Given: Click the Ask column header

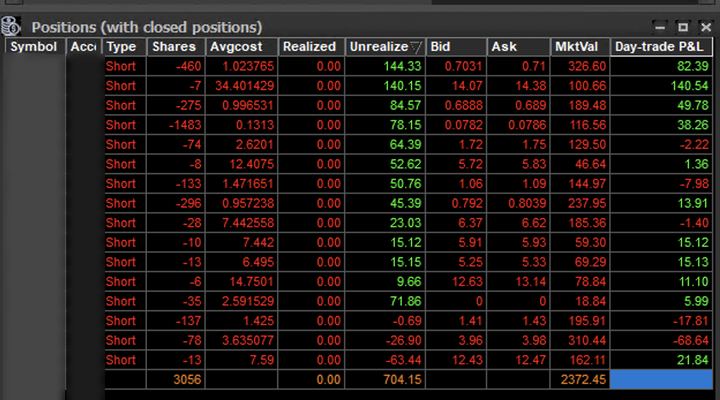Looking at the screenshot, I should [x=518, y=47].
